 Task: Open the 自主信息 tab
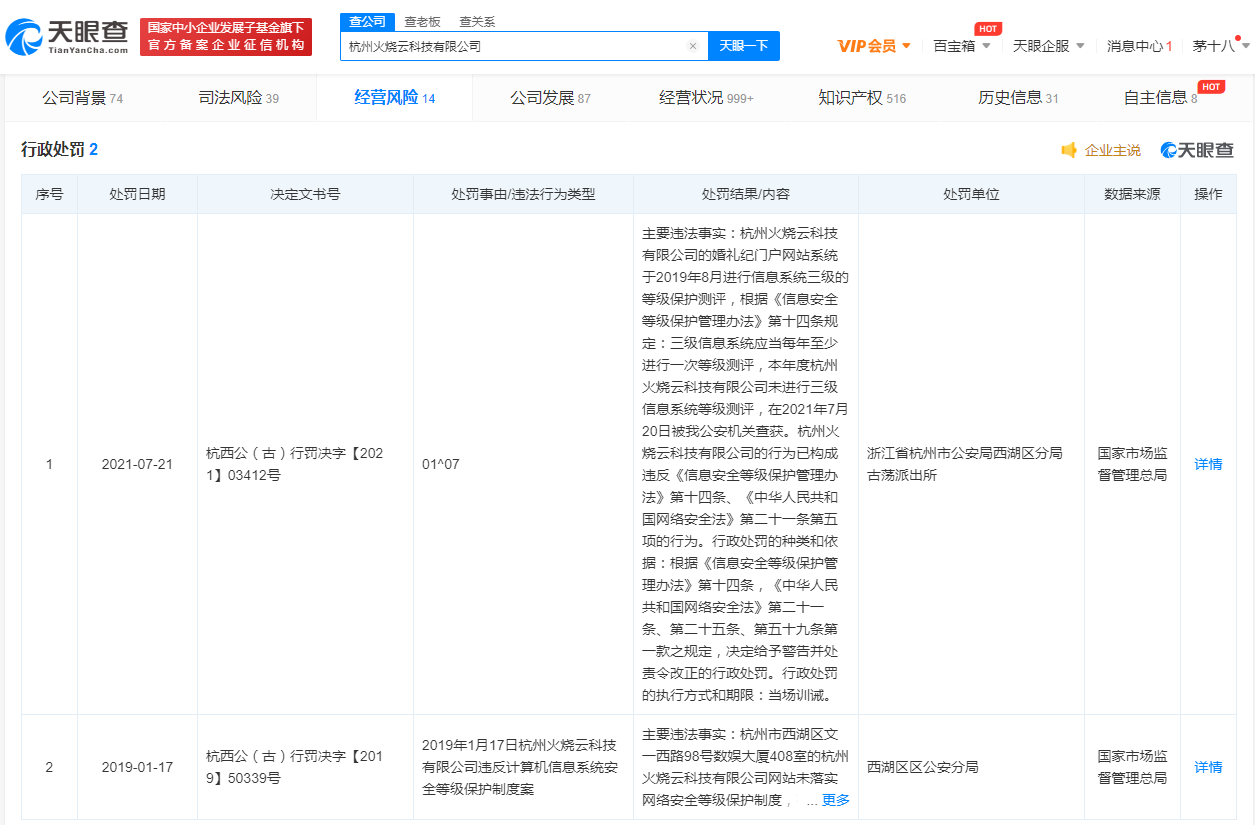pyautogui.click(x=1160, y=98)
